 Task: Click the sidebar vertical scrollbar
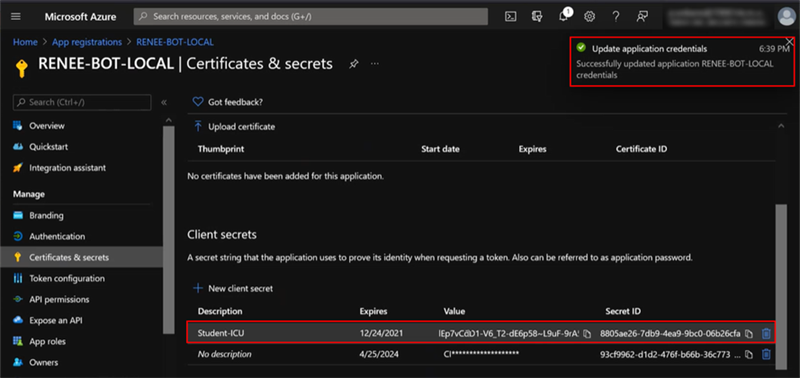168,230
